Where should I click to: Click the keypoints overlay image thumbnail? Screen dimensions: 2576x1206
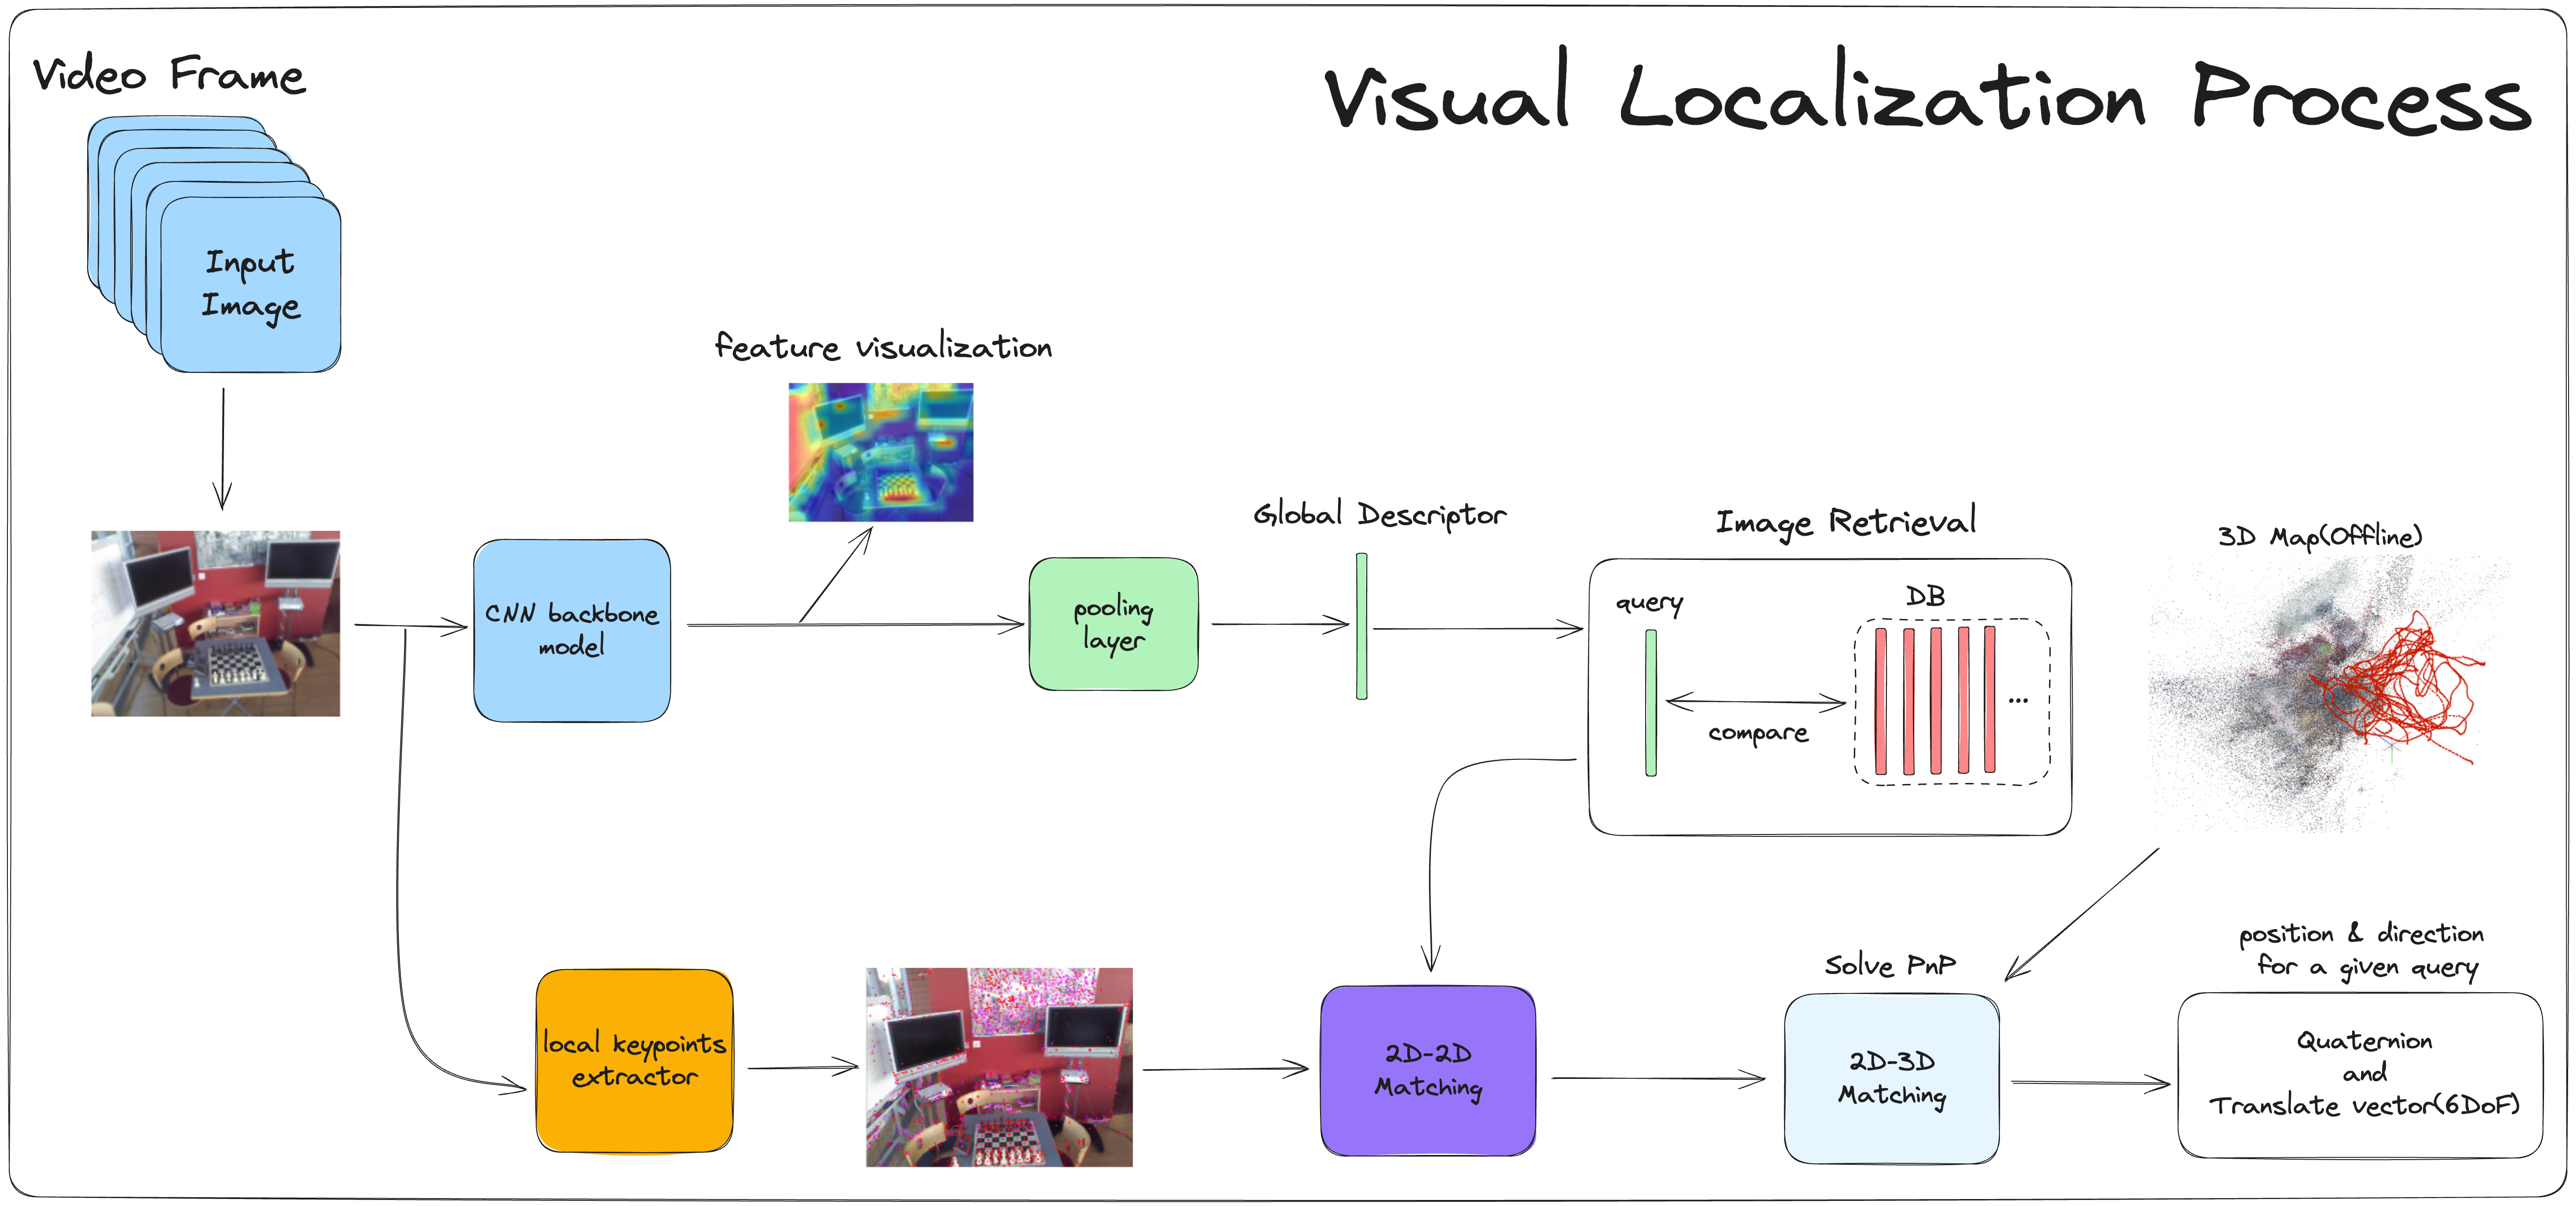pos(999,1067)
